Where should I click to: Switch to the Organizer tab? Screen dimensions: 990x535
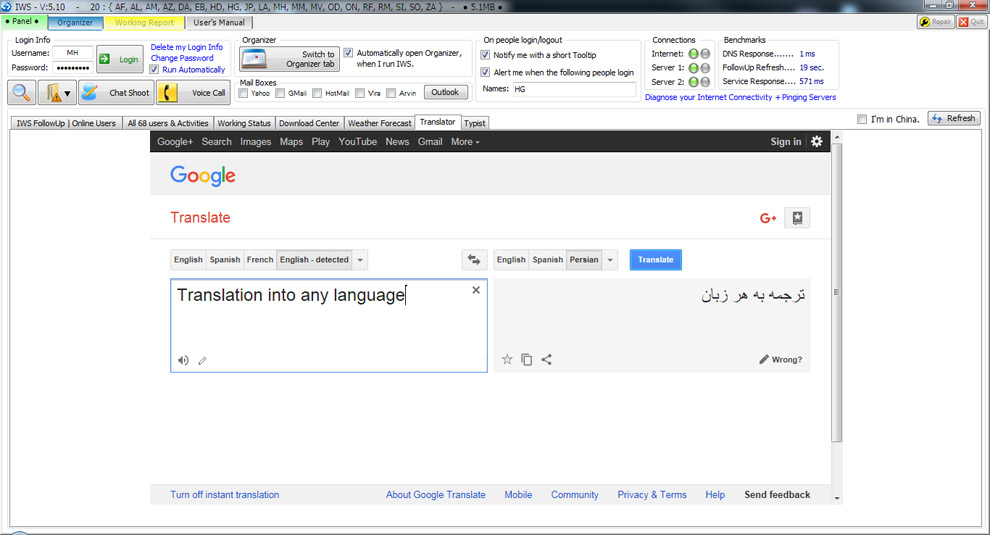coord(75,22)
